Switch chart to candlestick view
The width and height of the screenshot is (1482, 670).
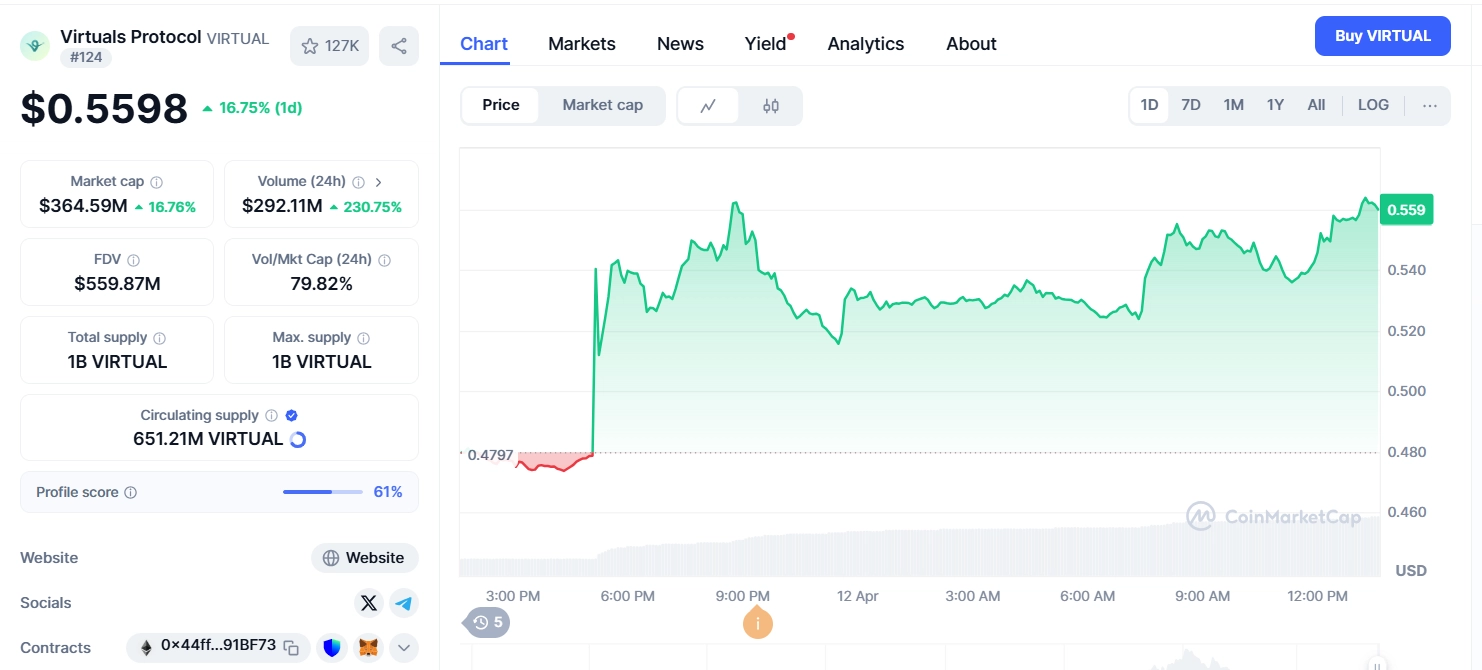pos(771,105)
